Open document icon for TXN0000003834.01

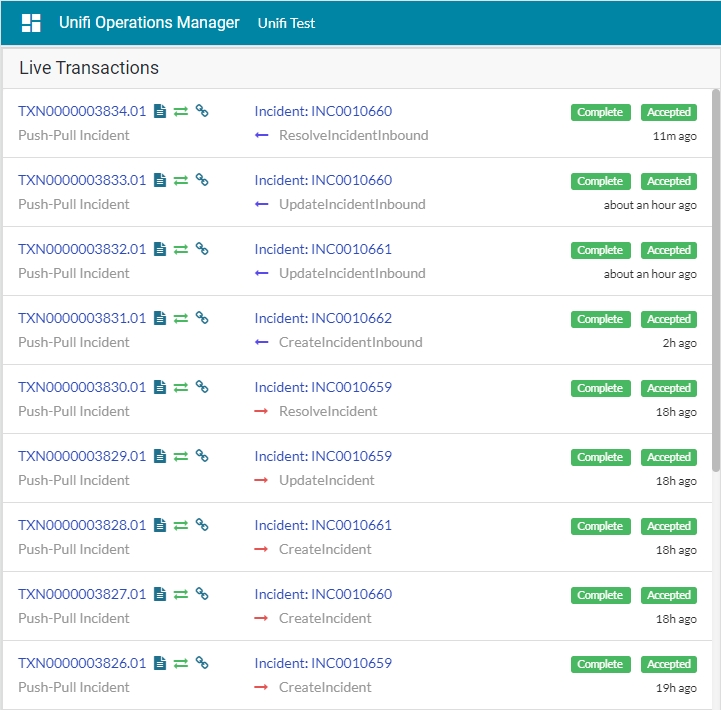tap(160, 111)
